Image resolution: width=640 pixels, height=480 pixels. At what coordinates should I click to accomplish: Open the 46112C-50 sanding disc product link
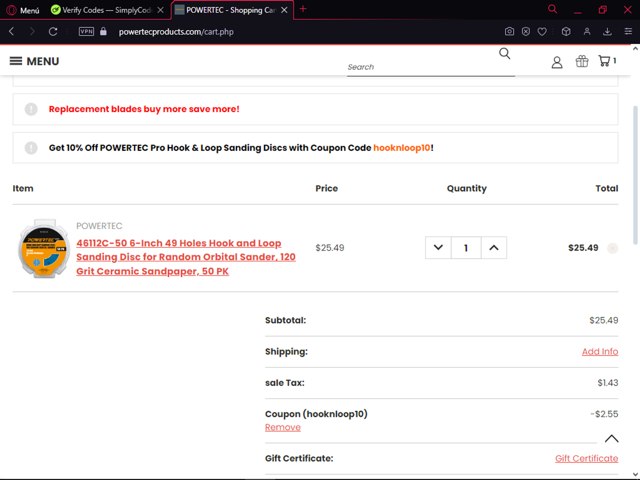point(186,257)
